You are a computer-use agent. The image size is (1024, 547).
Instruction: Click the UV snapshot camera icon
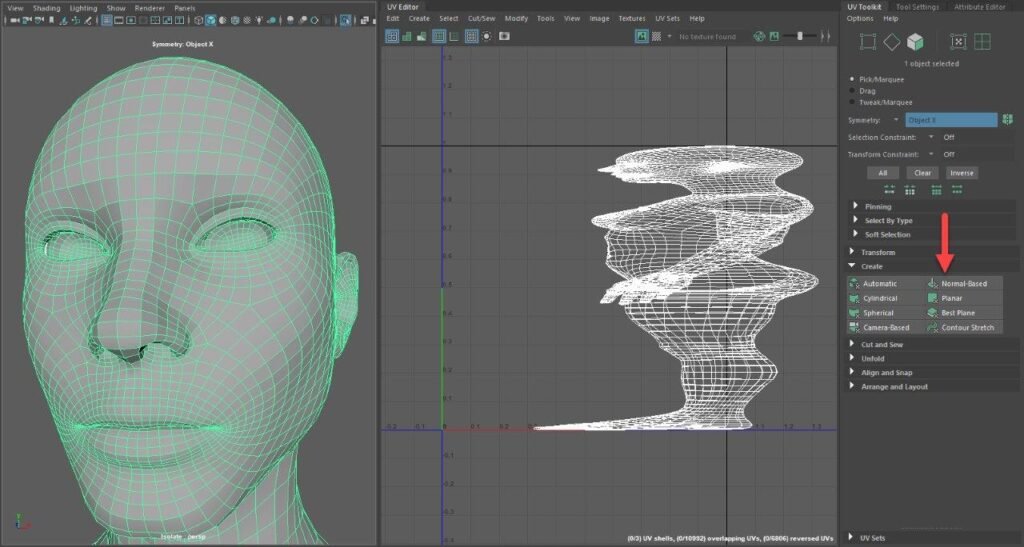[x=504, y=37]
